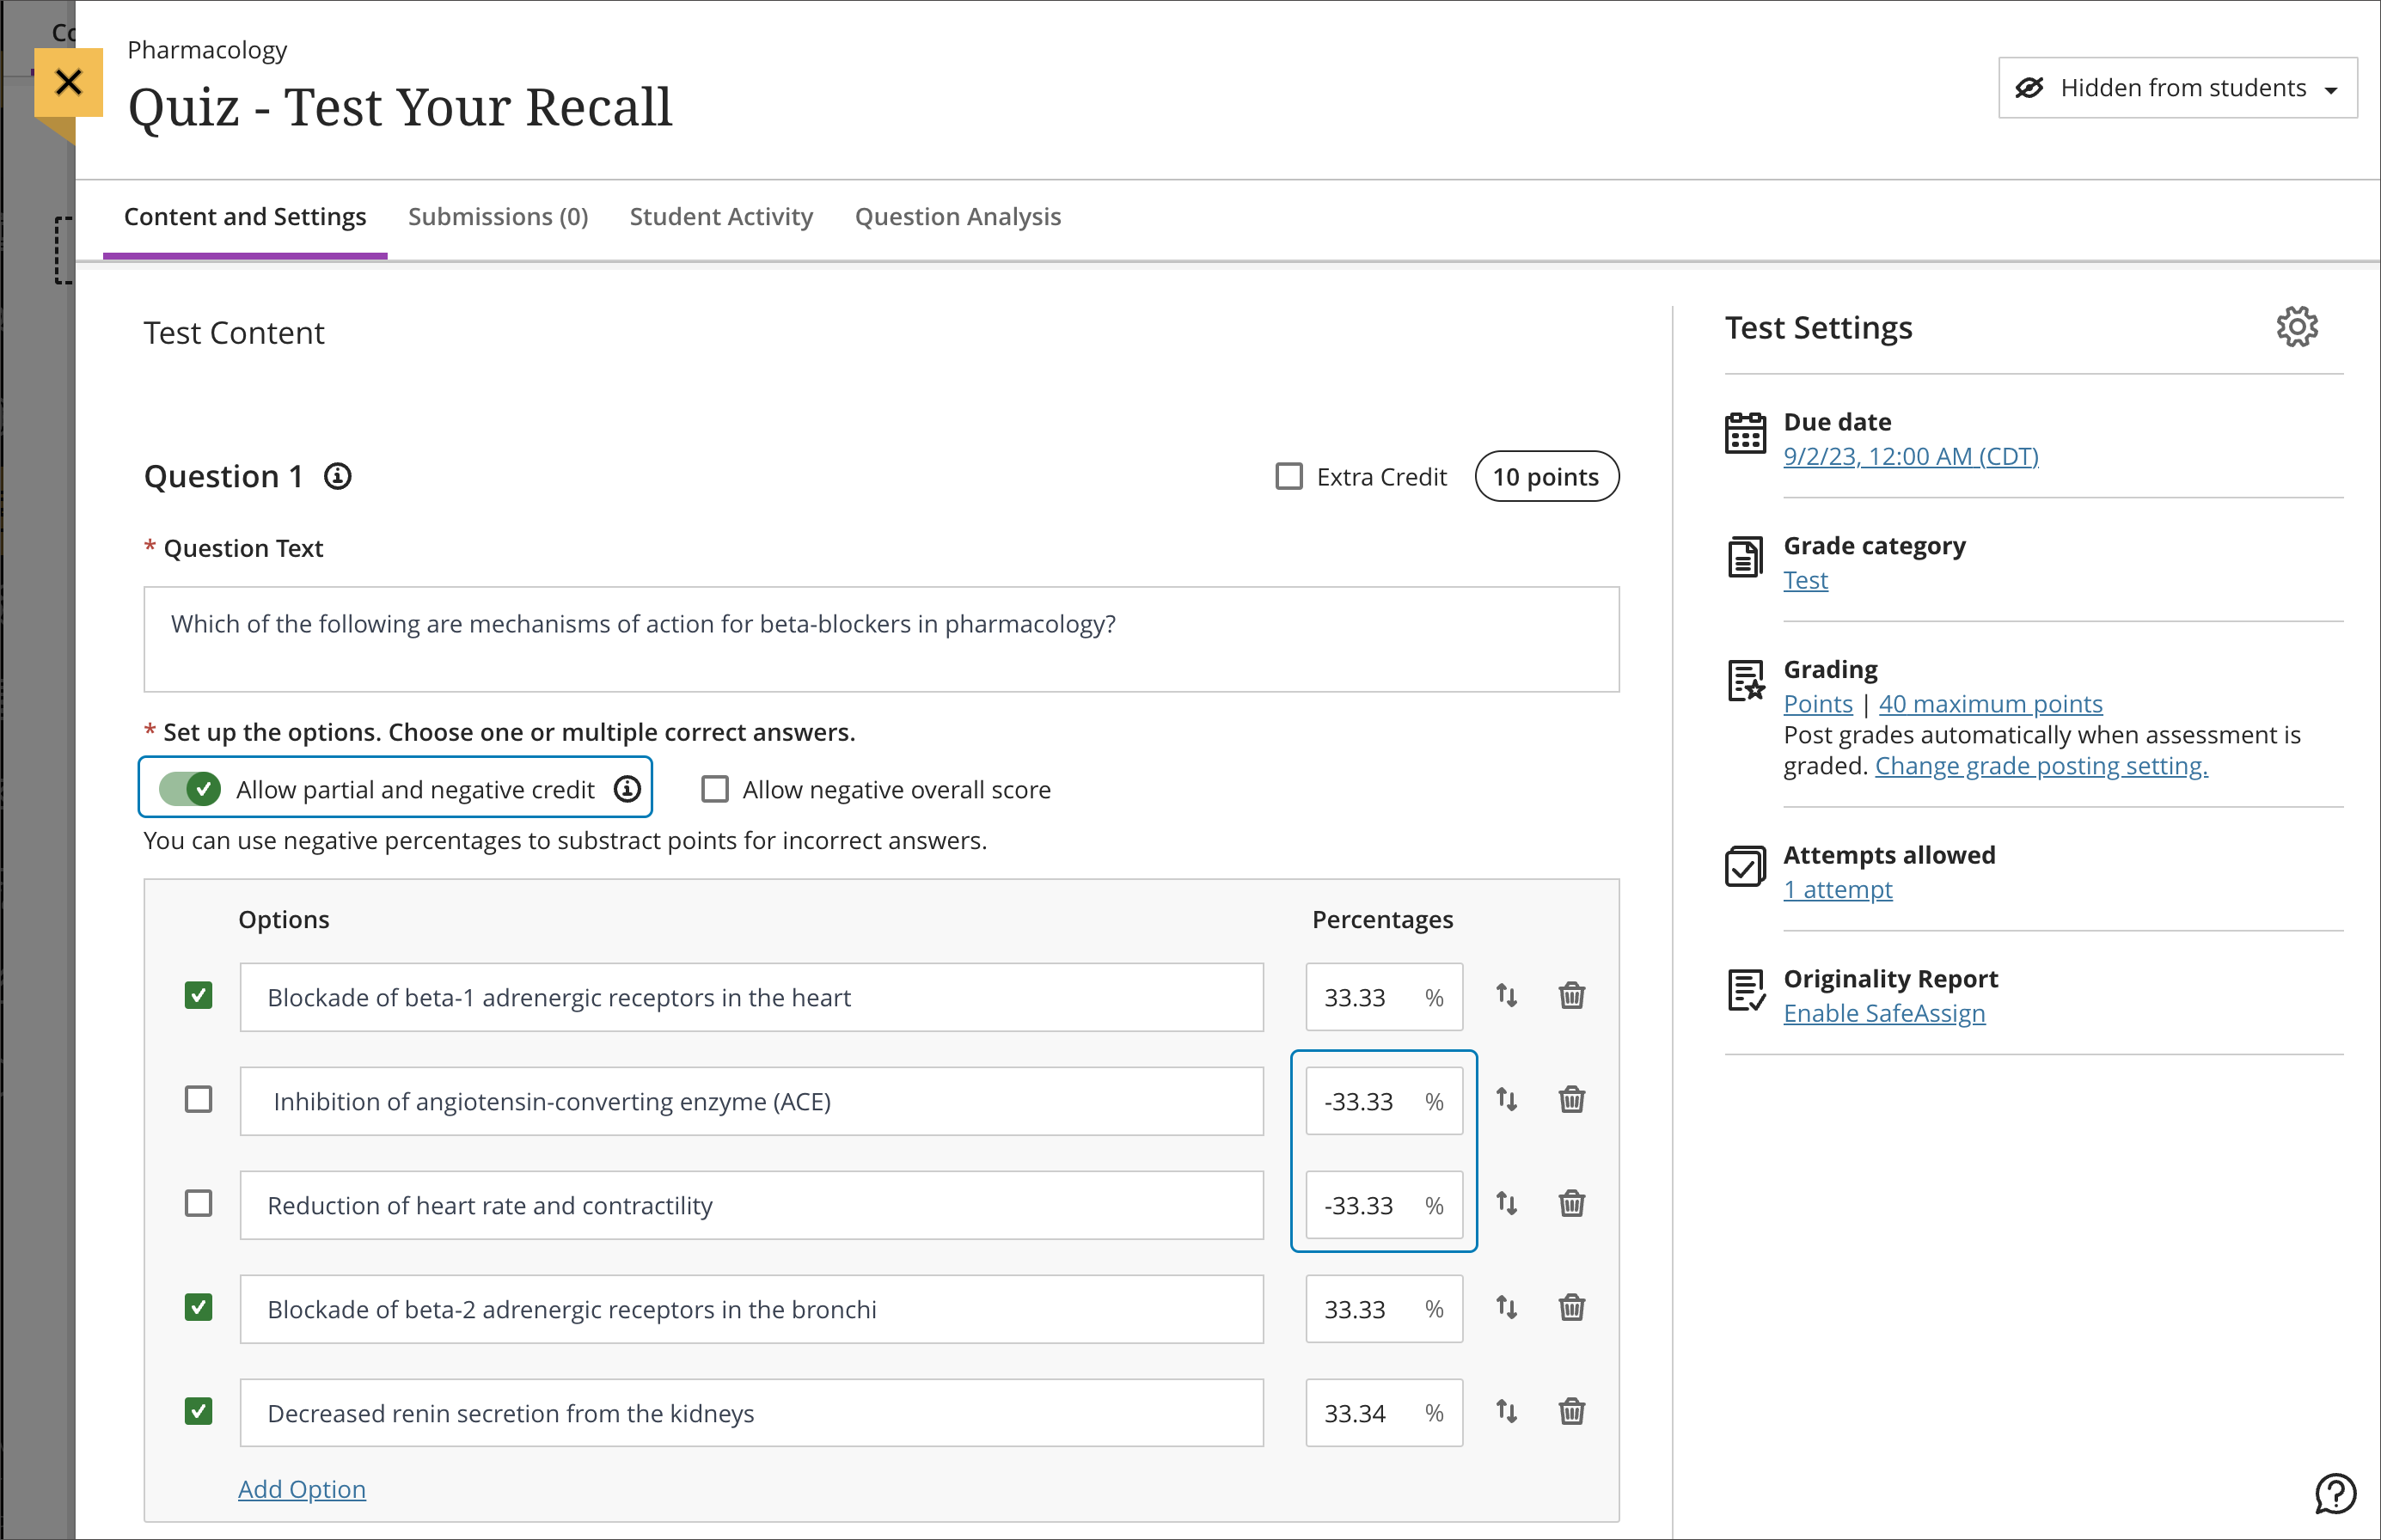Reorder the beta-1 receptors option

click(1506, 996)
